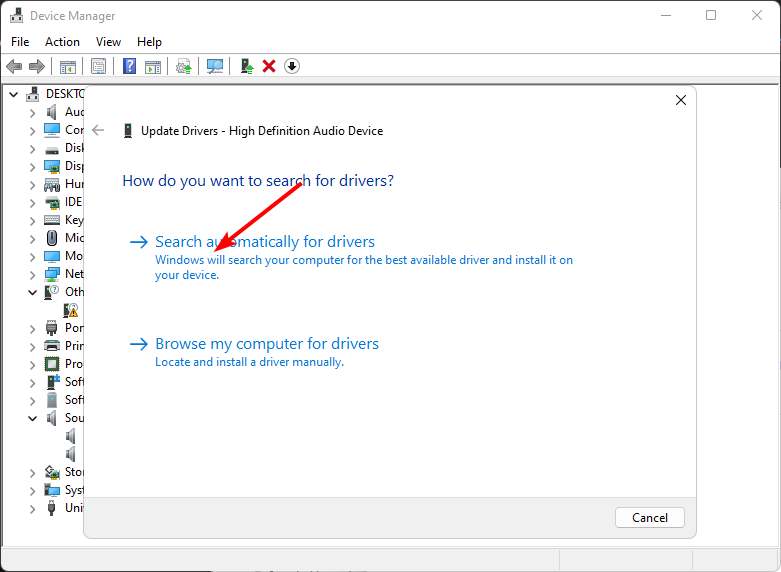
Task: Select the DESKTO root computer name
Action: tap(65, 94)
